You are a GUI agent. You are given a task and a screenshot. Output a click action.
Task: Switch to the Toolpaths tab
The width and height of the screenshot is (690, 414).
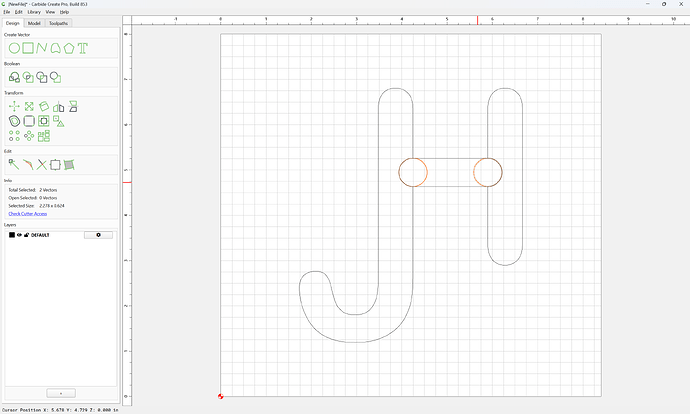pos(59,23)
